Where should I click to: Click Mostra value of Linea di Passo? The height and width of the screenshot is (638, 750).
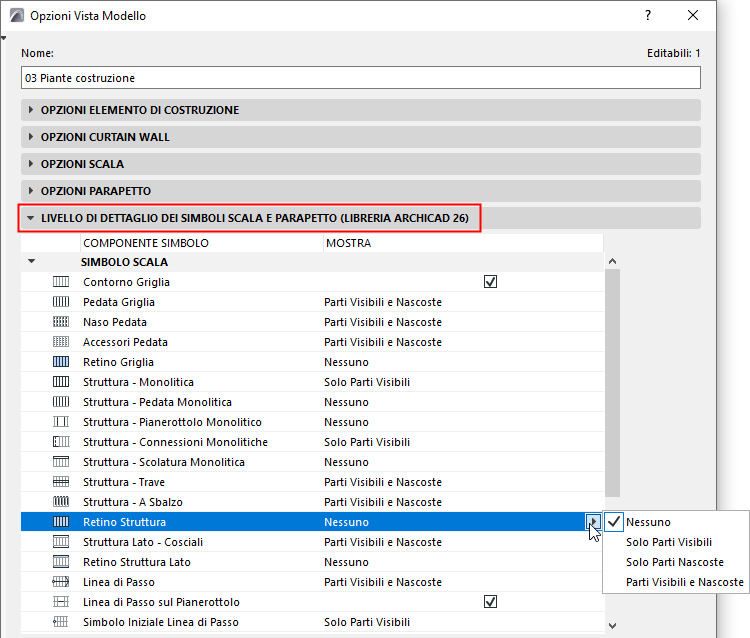coord(383,582)
